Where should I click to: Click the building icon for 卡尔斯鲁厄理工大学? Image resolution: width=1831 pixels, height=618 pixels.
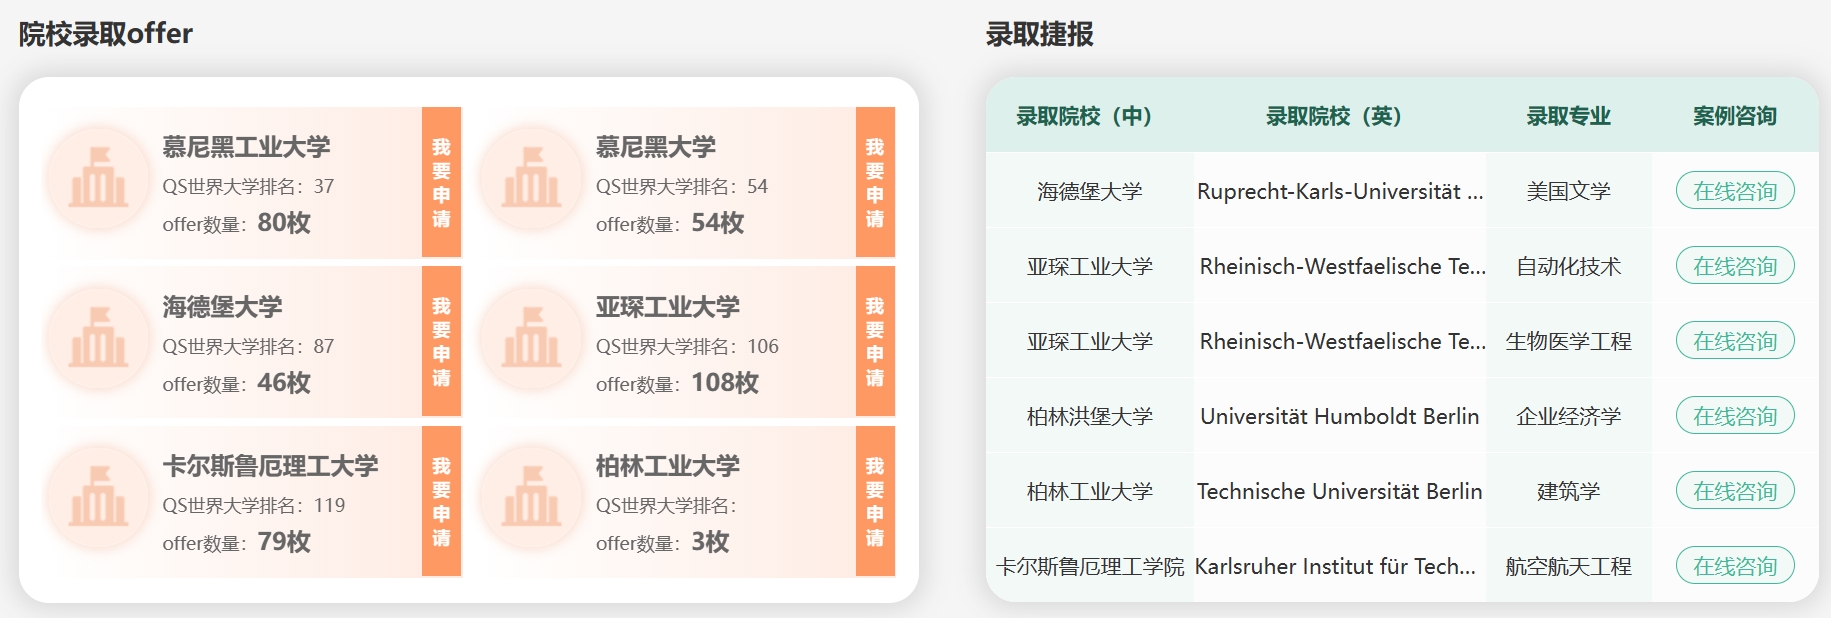[x=98, y=497]
